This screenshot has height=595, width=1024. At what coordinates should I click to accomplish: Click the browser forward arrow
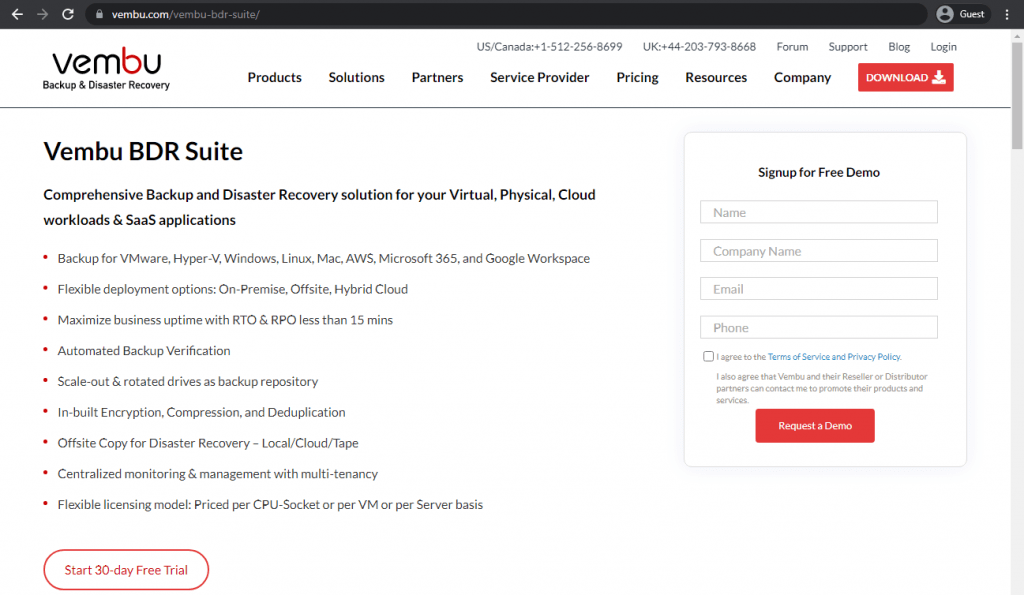tap(42, 14)
